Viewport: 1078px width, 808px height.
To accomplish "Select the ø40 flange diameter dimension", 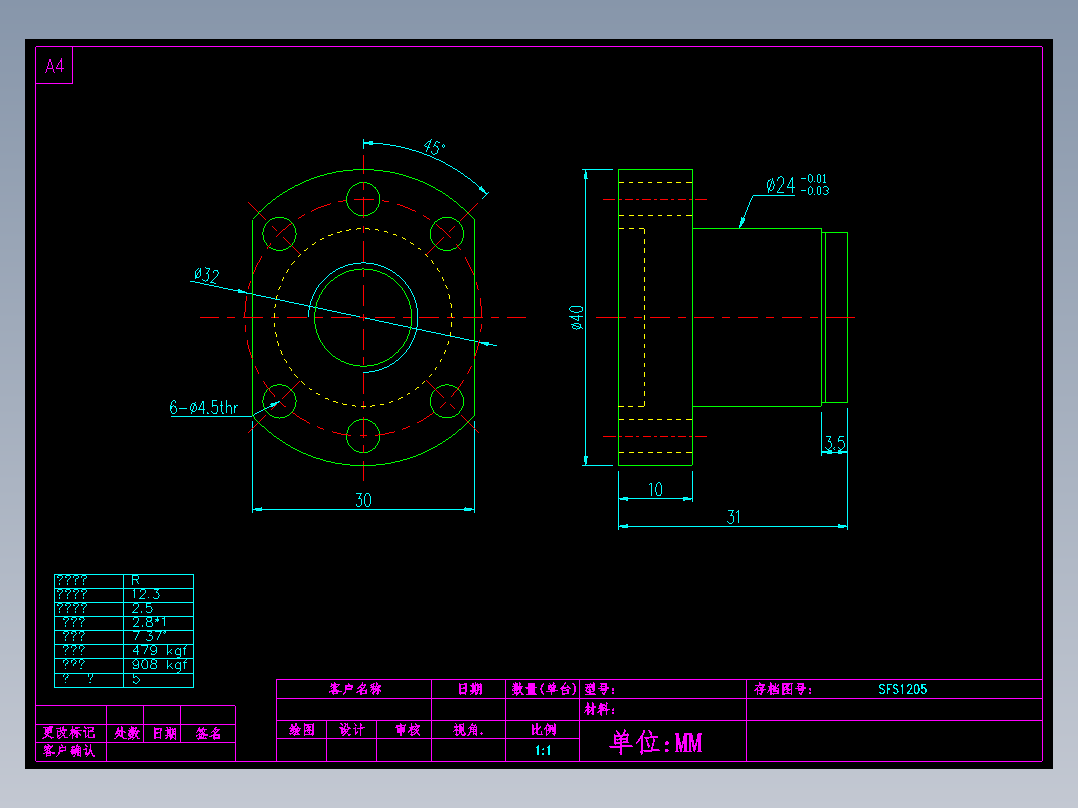I will click(x=576, y=318).
